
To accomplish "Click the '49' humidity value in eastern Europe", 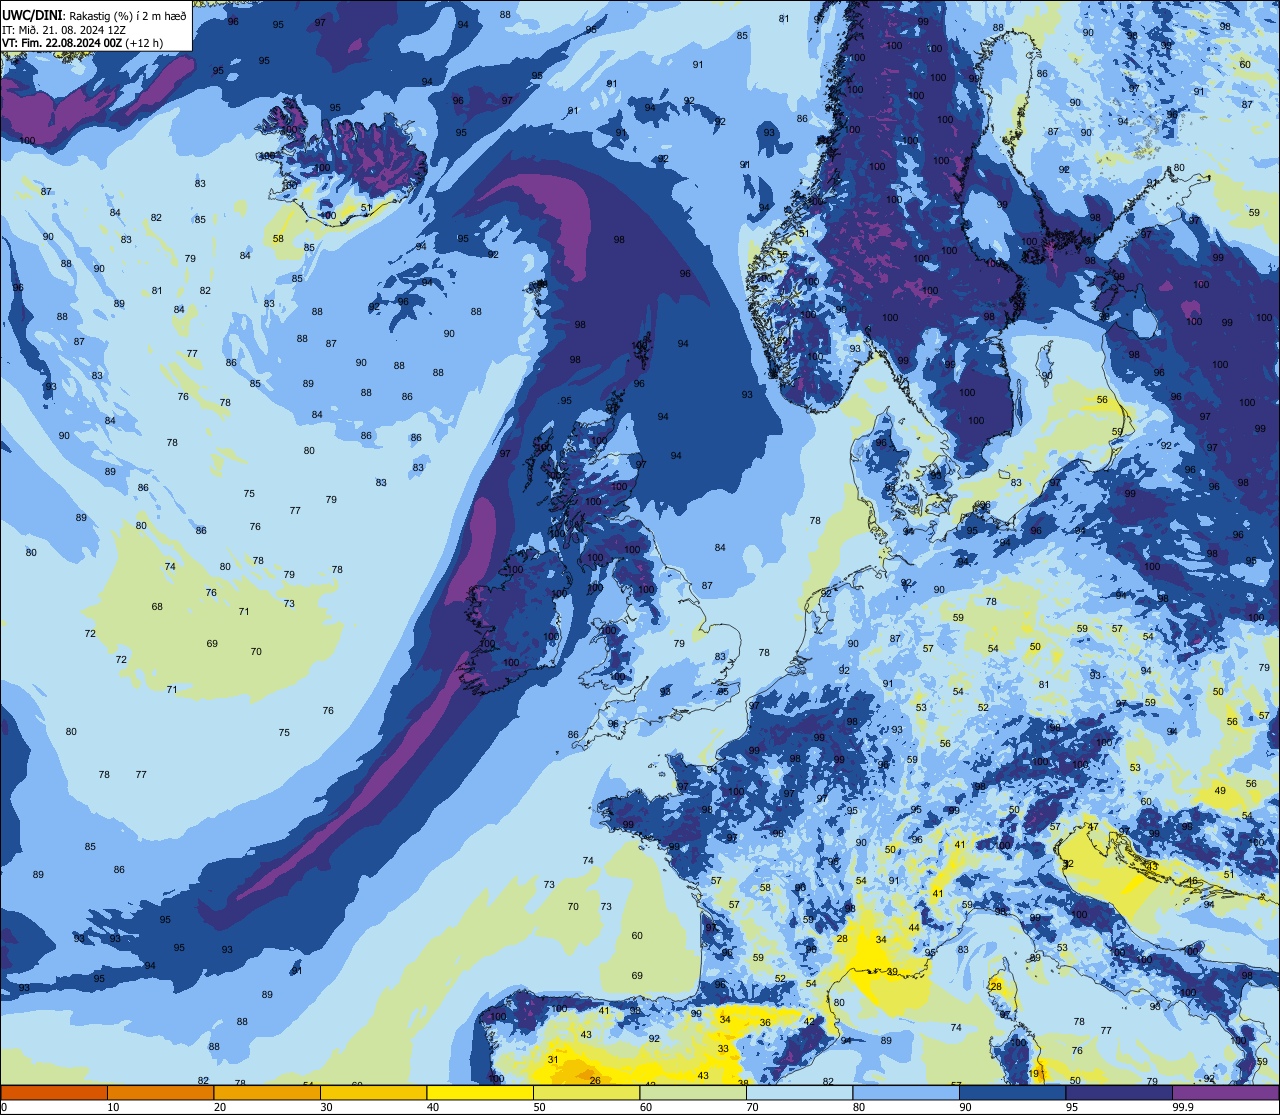I will [x=1220, y=790].
